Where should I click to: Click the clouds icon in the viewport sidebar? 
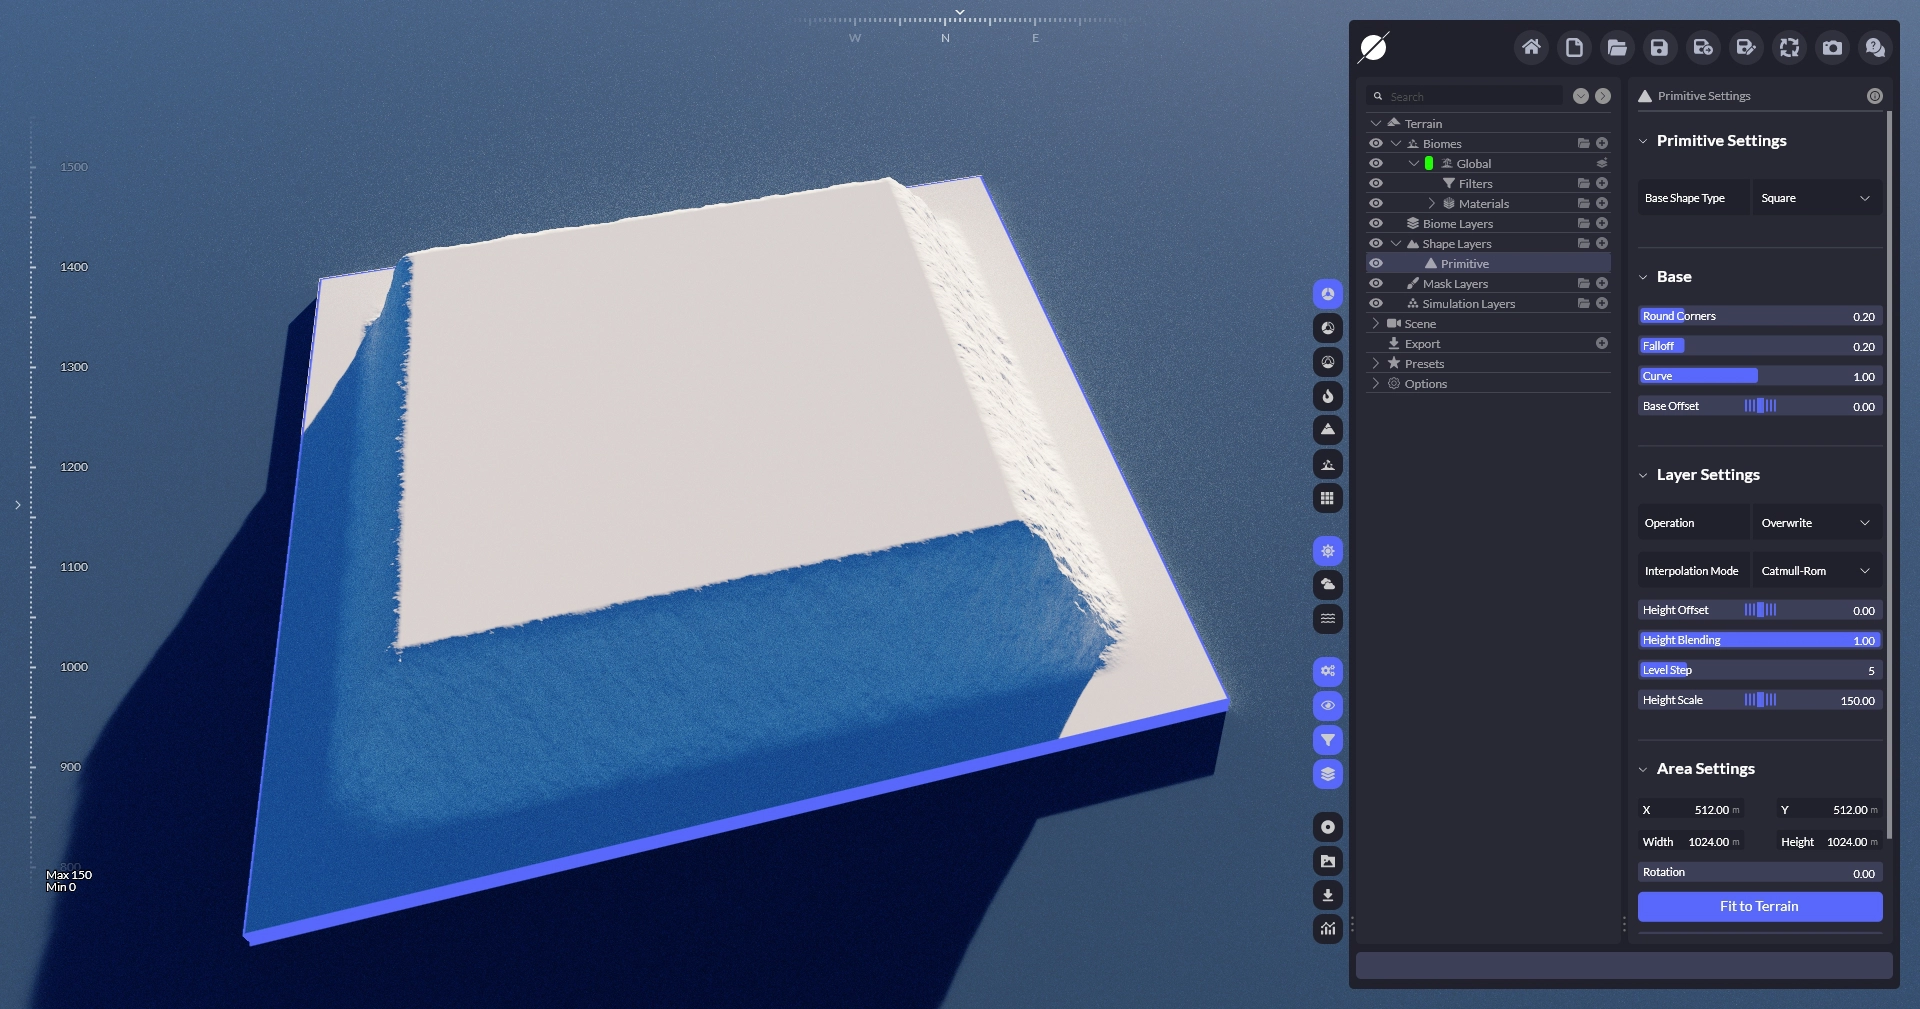point(1327,585)
